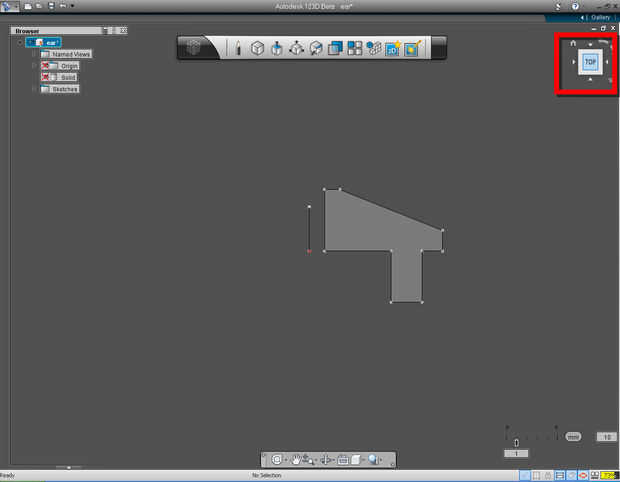Toggle visibility of Solid (red X)

tap(45, 77)
